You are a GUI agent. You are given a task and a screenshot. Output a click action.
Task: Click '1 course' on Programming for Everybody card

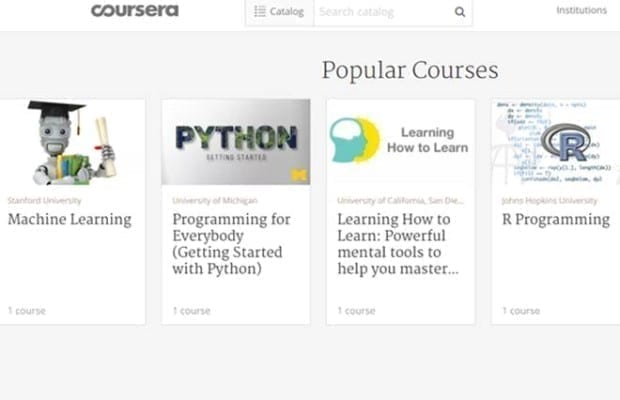click(x=191, y=311)
